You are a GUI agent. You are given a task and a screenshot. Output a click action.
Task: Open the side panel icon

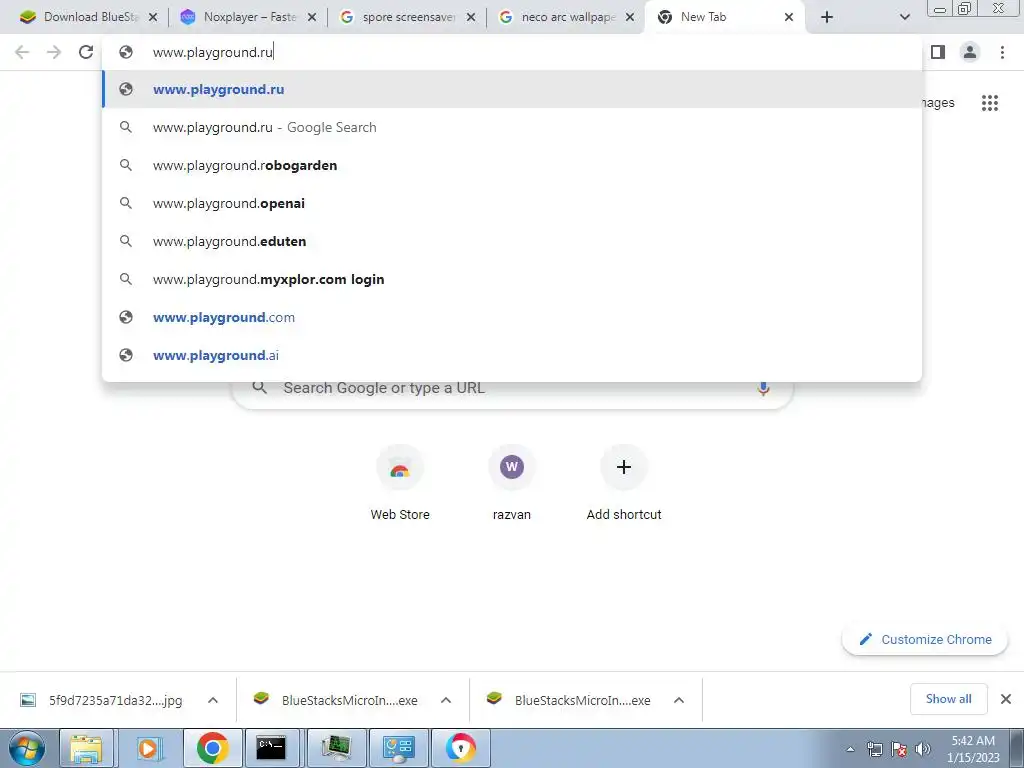[938, 52]
